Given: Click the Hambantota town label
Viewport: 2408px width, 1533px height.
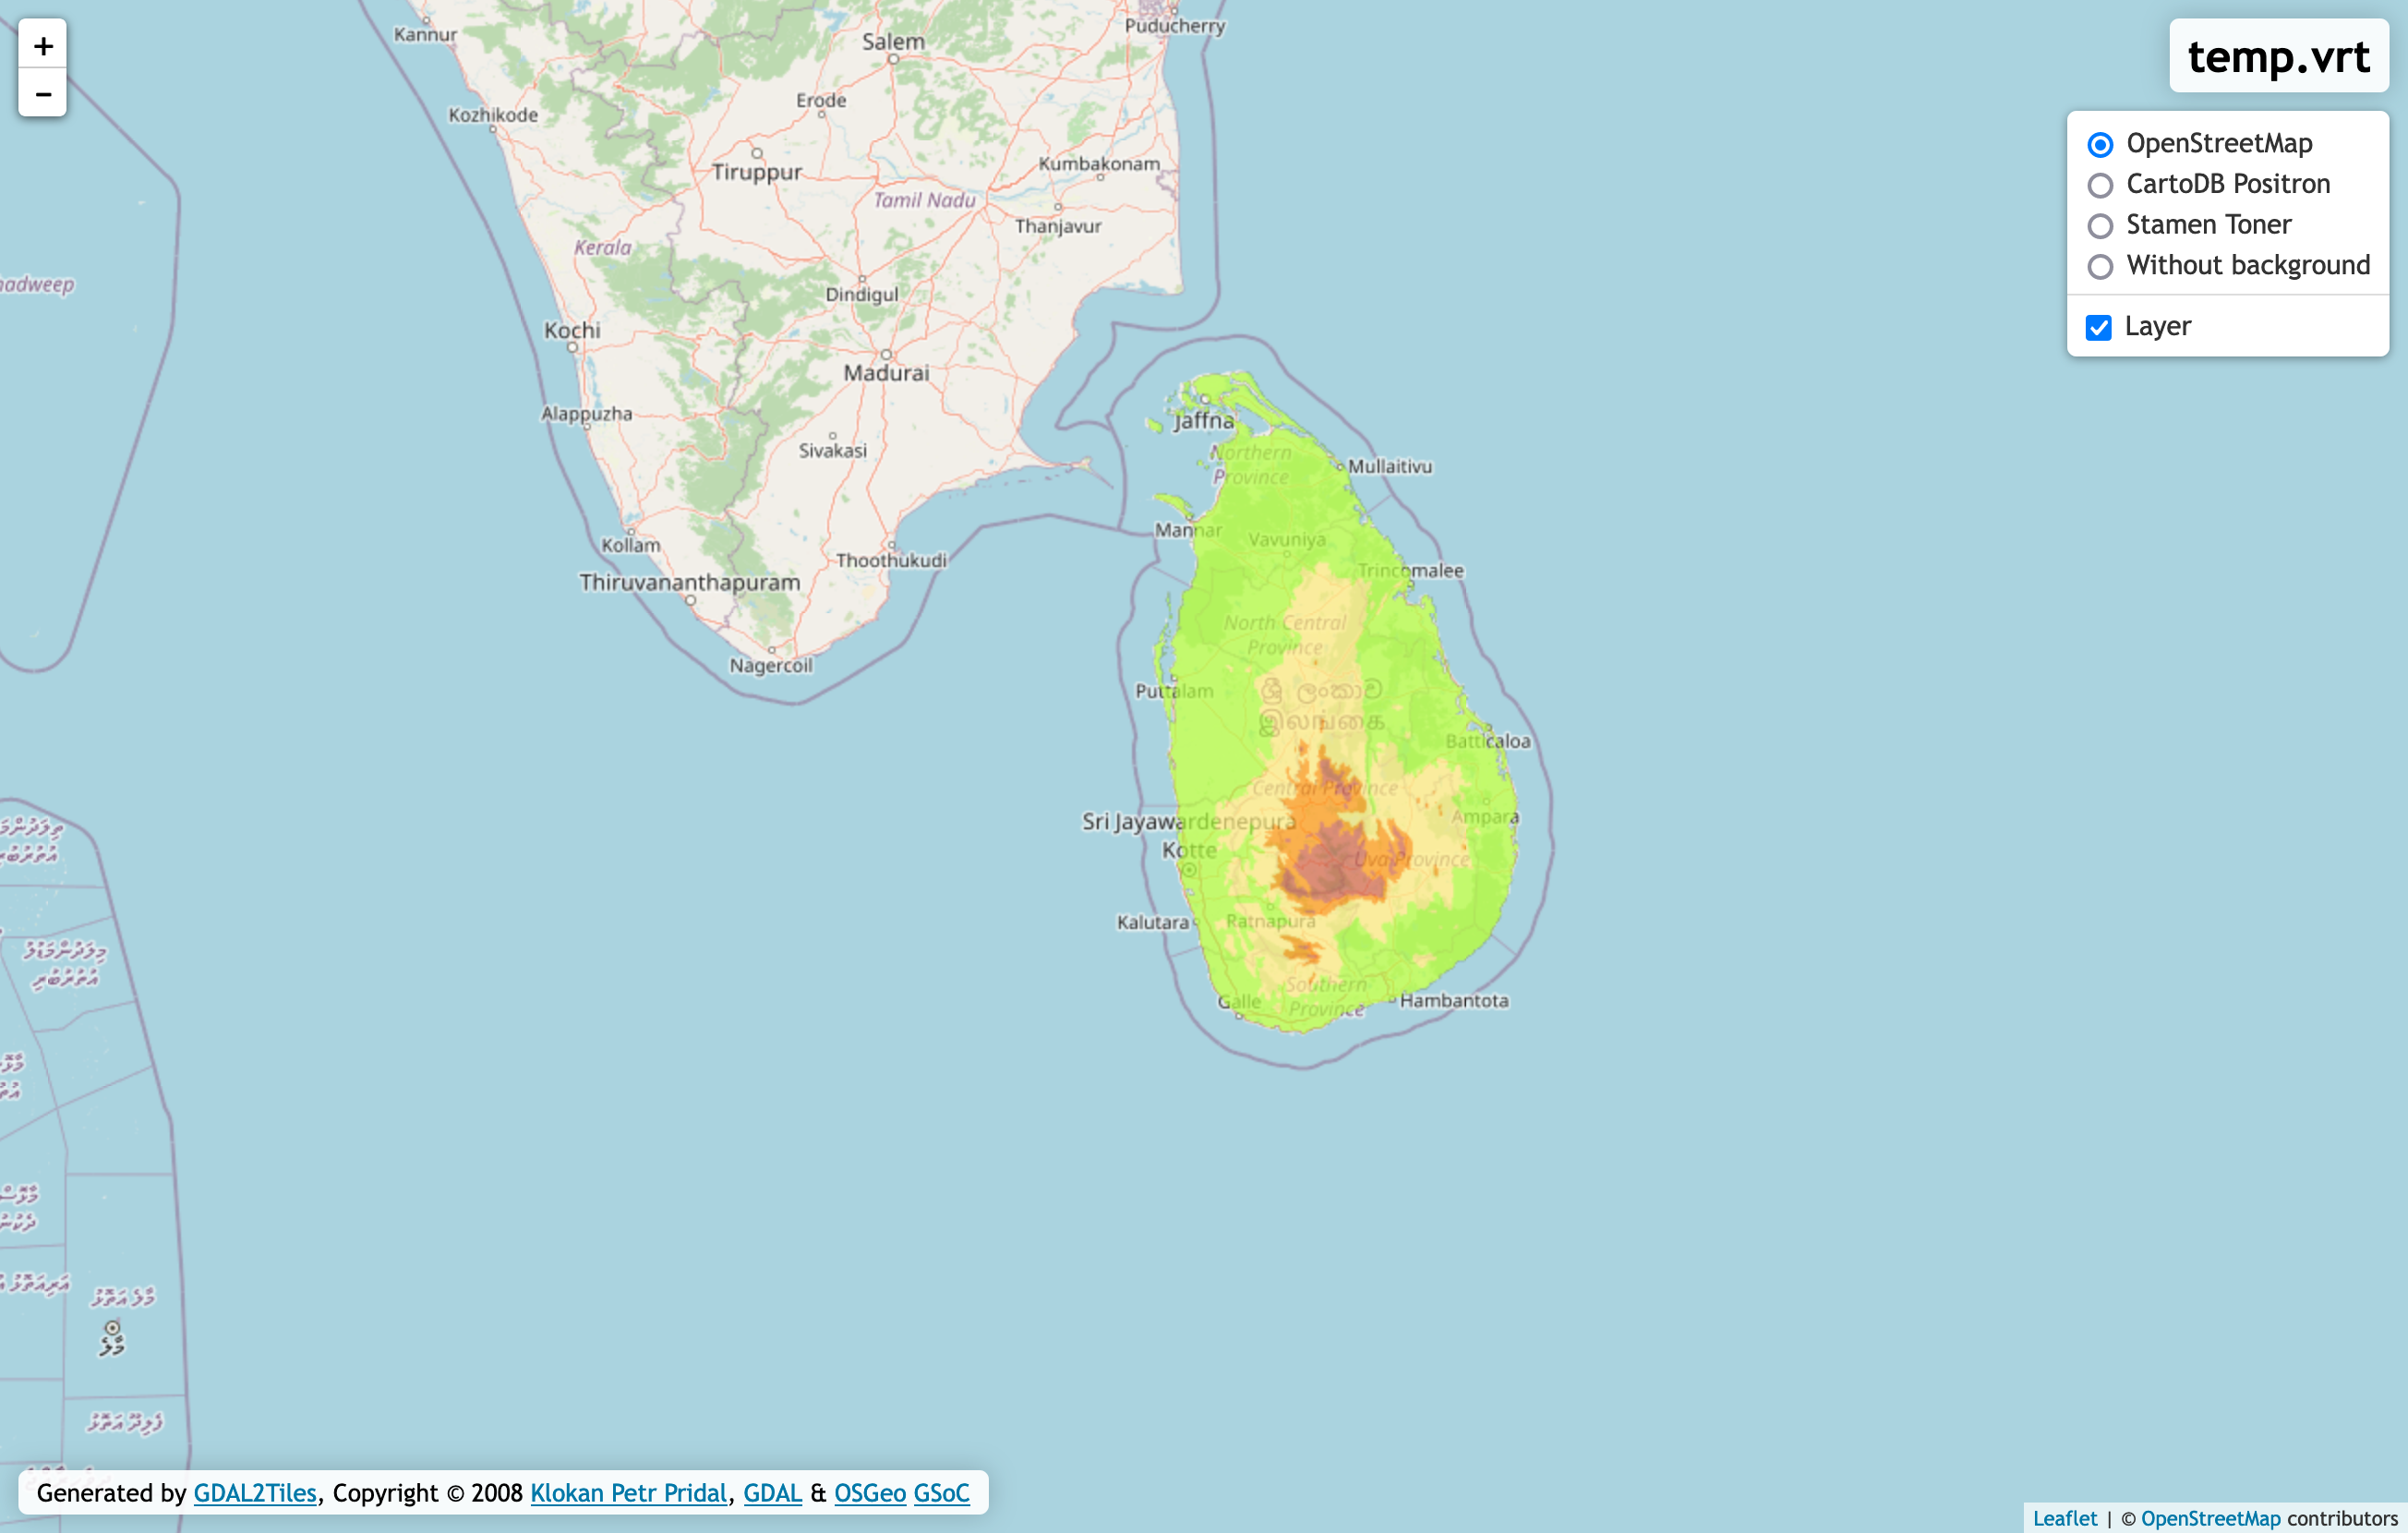Looking at the screenshot, I should point(1453,1000).
